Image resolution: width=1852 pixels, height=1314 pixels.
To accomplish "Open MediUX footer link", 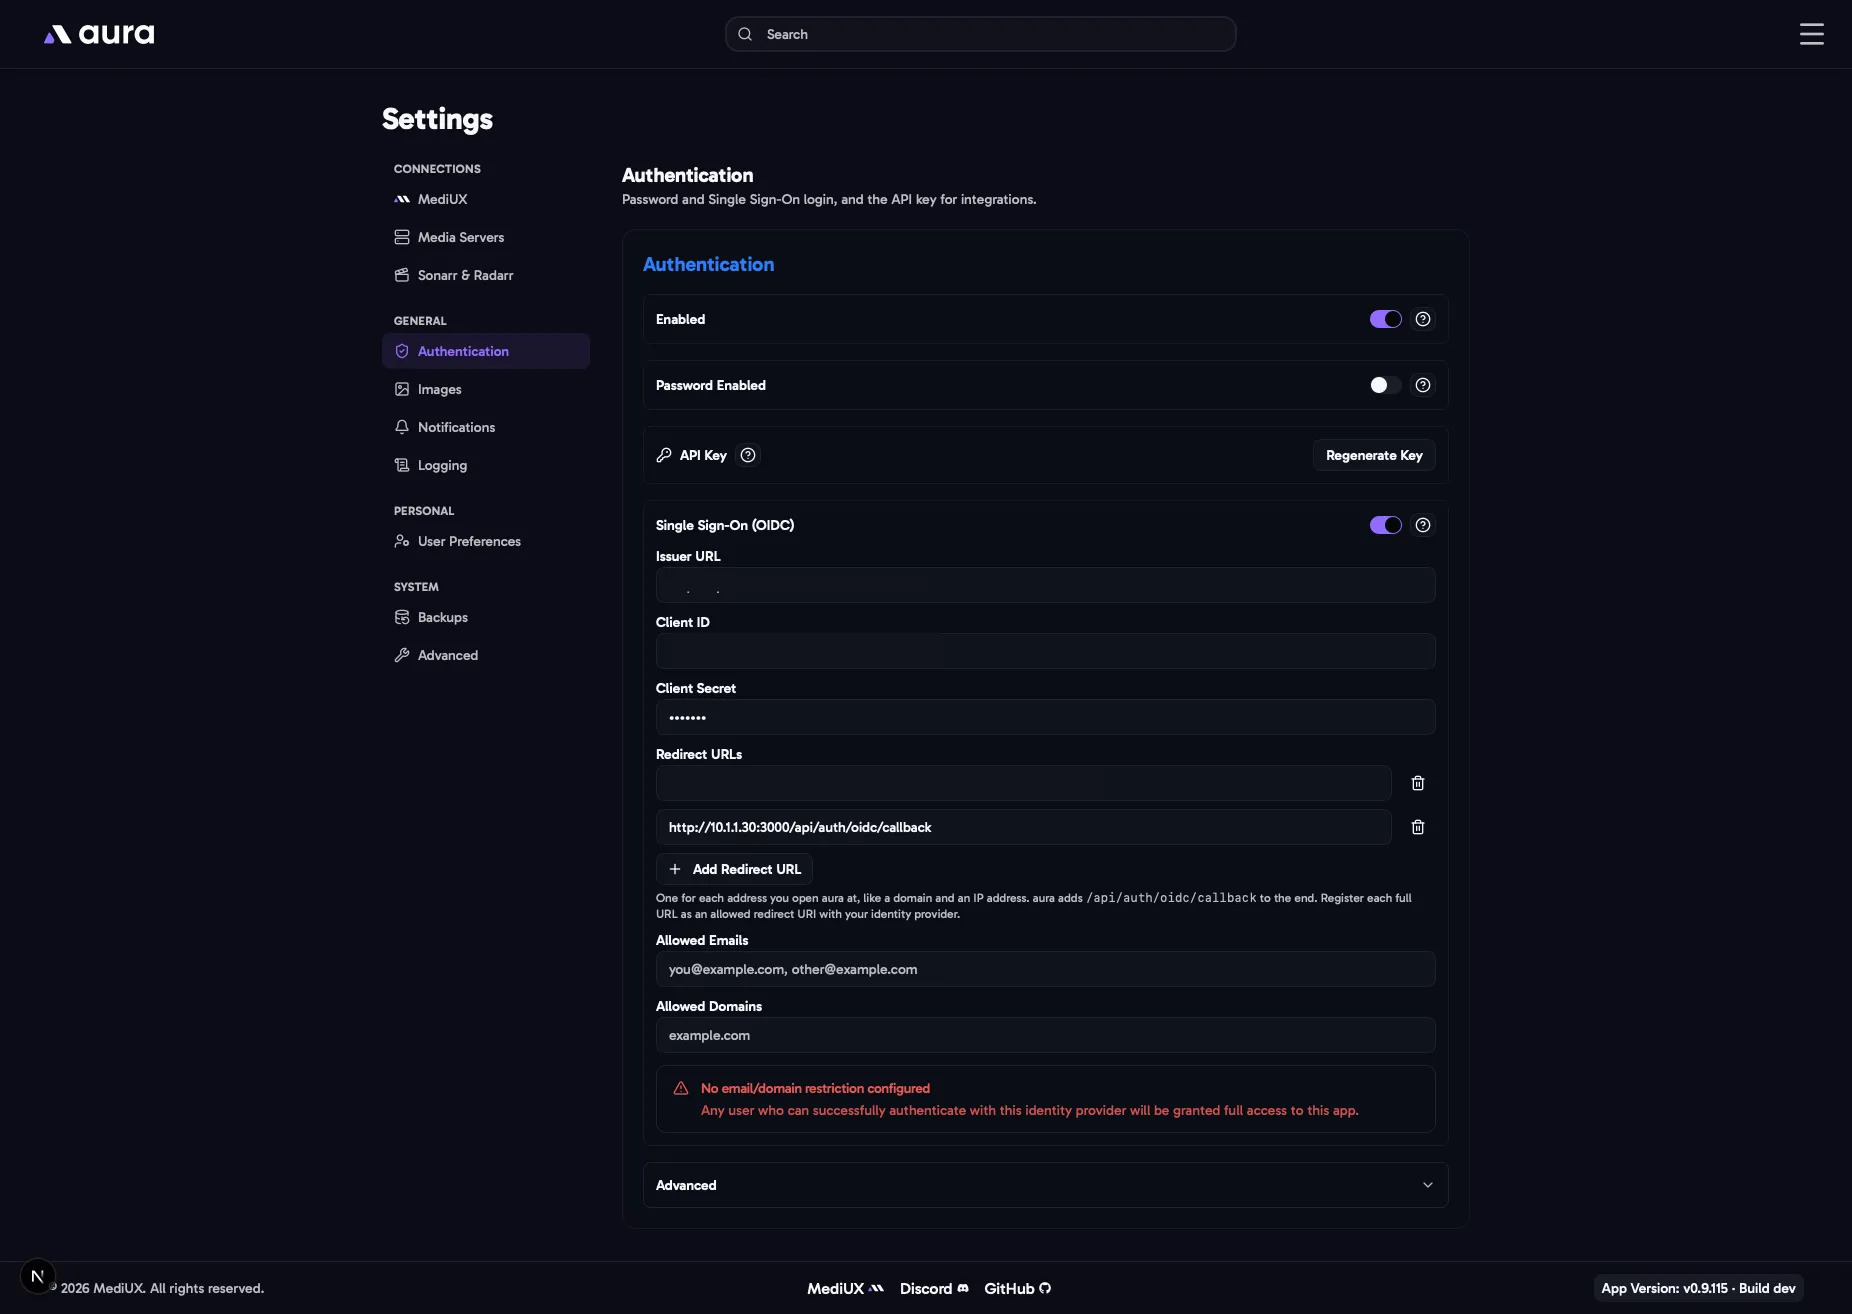I will [845, 1288].
